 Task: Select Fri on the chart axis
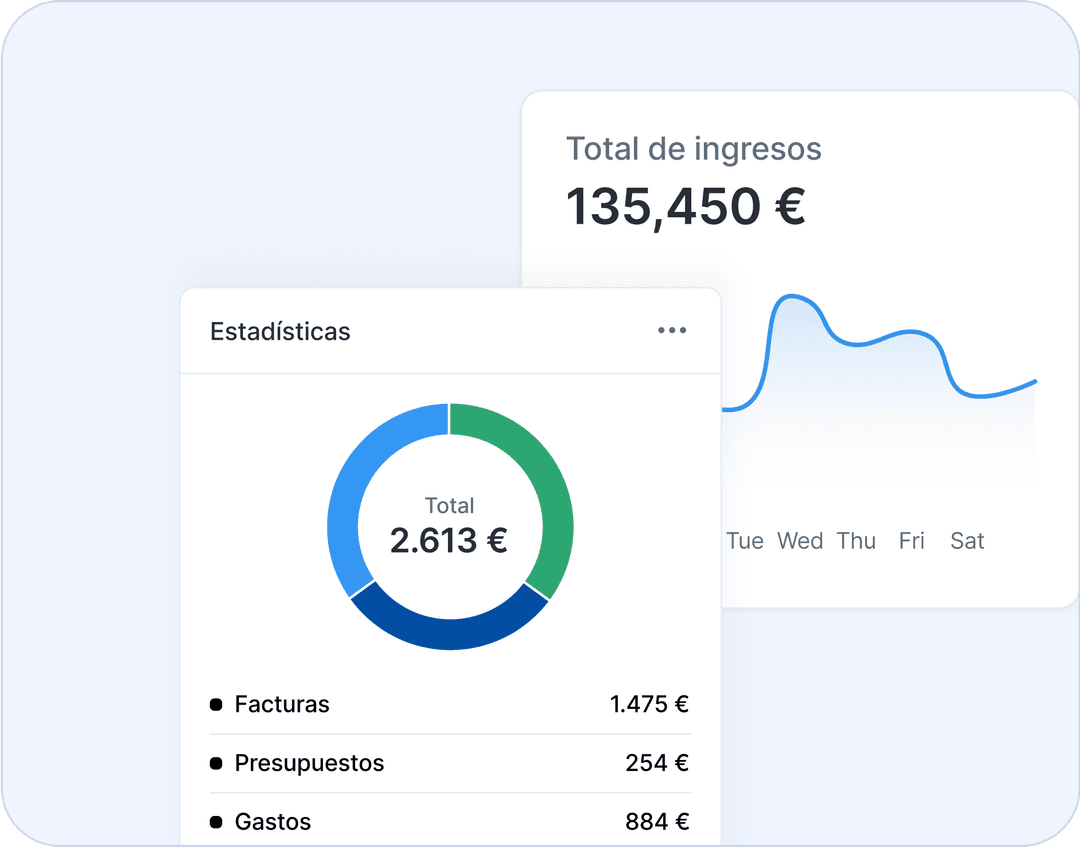point(912,542)
